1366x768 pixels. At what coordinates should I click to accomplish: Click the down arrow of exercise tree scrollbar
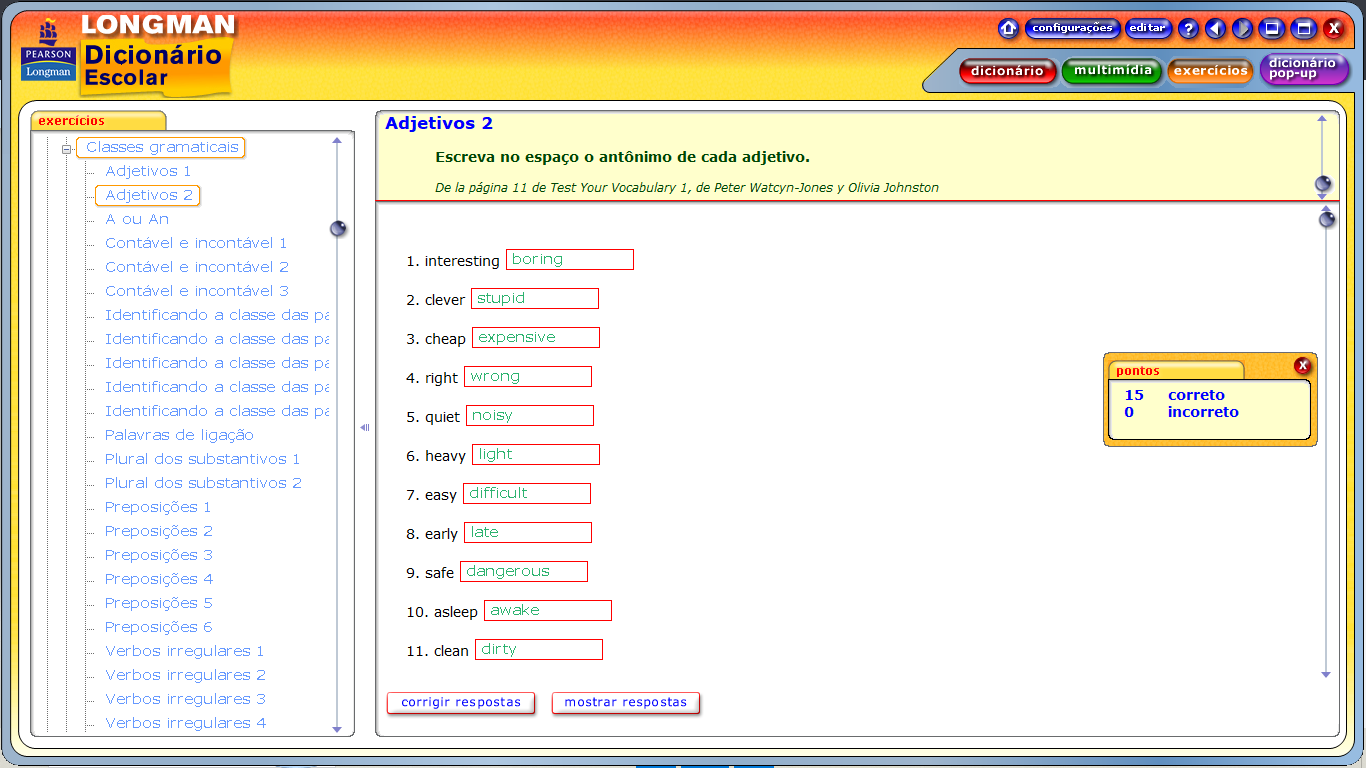pyautogui.click(x=337, y=729)
